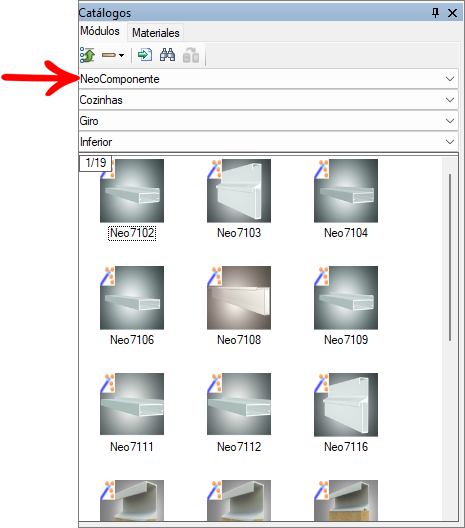Select the Neo7108 module thumbnail
Viewport: 465px width, 528px height.
239,298
